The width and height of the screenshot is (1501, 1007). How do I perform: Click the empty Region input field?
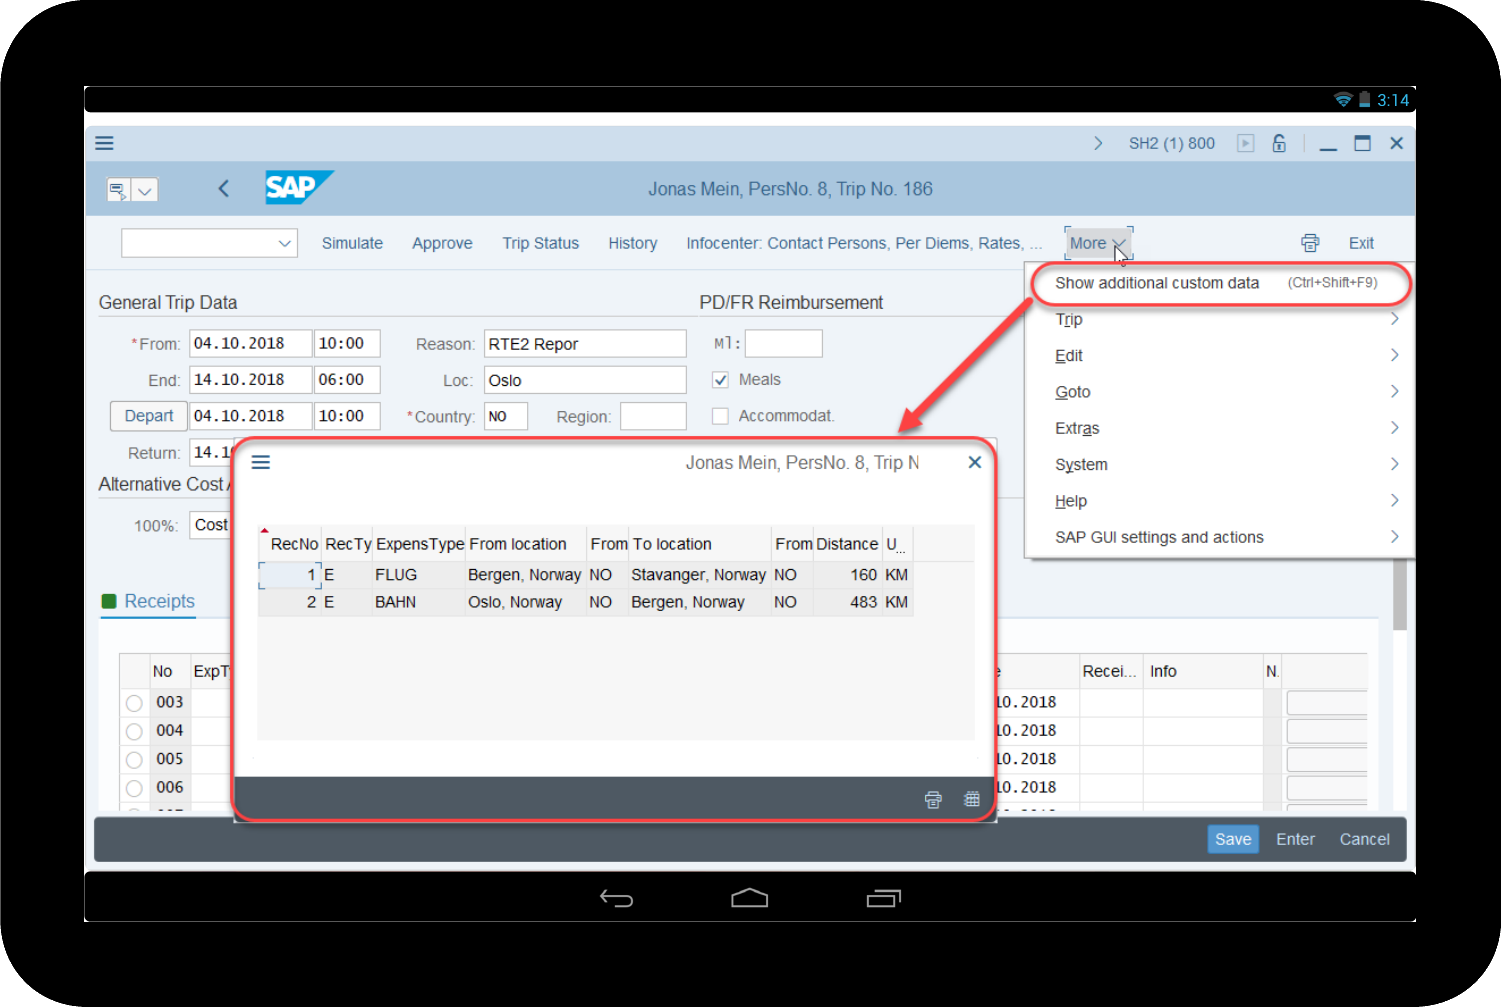tap(653, 416)
